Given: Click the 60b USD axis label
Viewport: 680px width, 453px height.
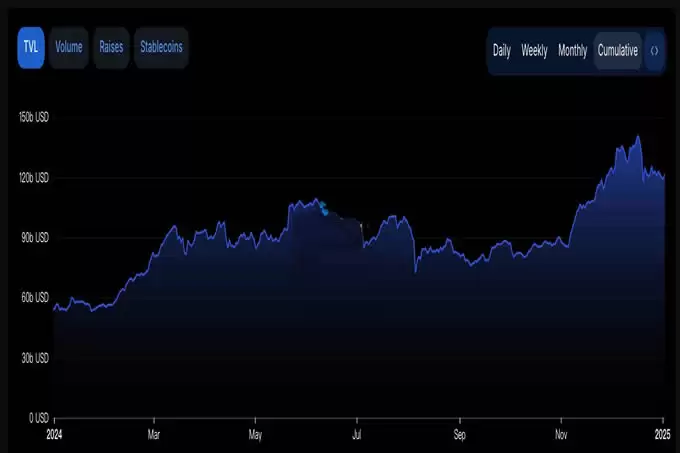Looking at the screenshot, I should 34,298.
